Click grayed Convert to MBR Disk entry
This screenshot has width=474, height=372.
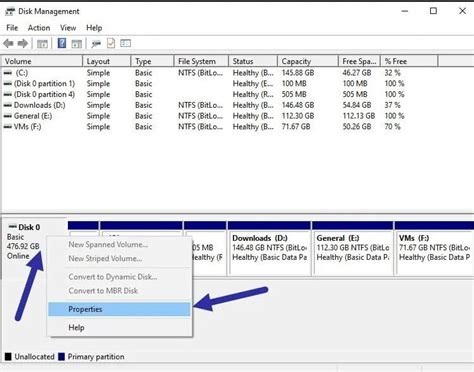pyautogui.click(x=119, y=291)
